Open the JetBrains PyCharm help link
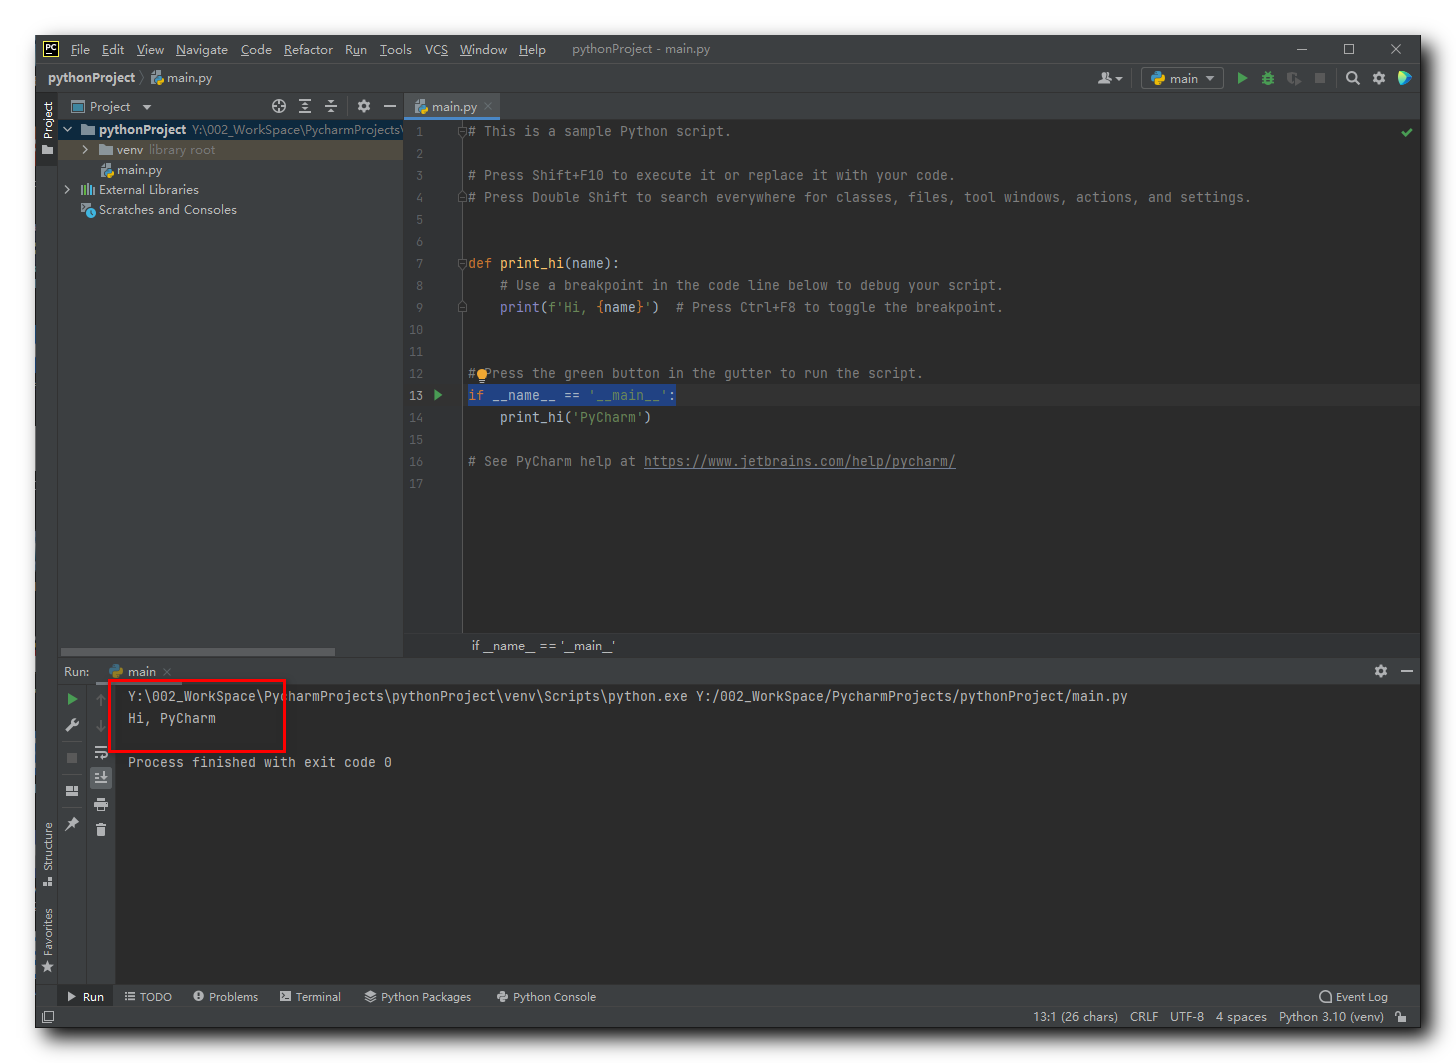This screenshot has width=1456, height=1063. point(799,461)
